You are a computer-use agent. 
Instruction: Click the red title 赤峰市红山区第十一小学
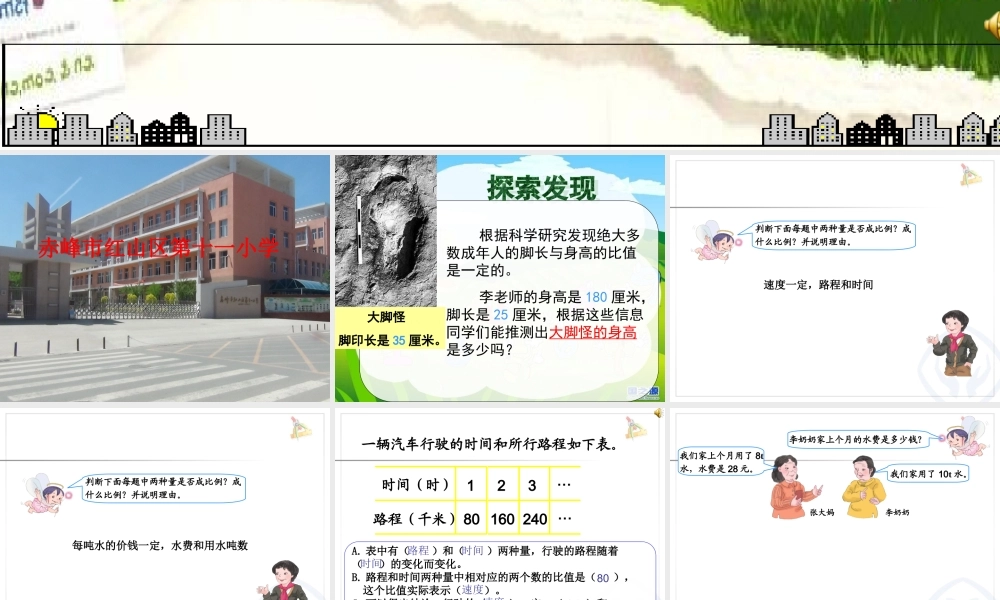coord(158,248)
